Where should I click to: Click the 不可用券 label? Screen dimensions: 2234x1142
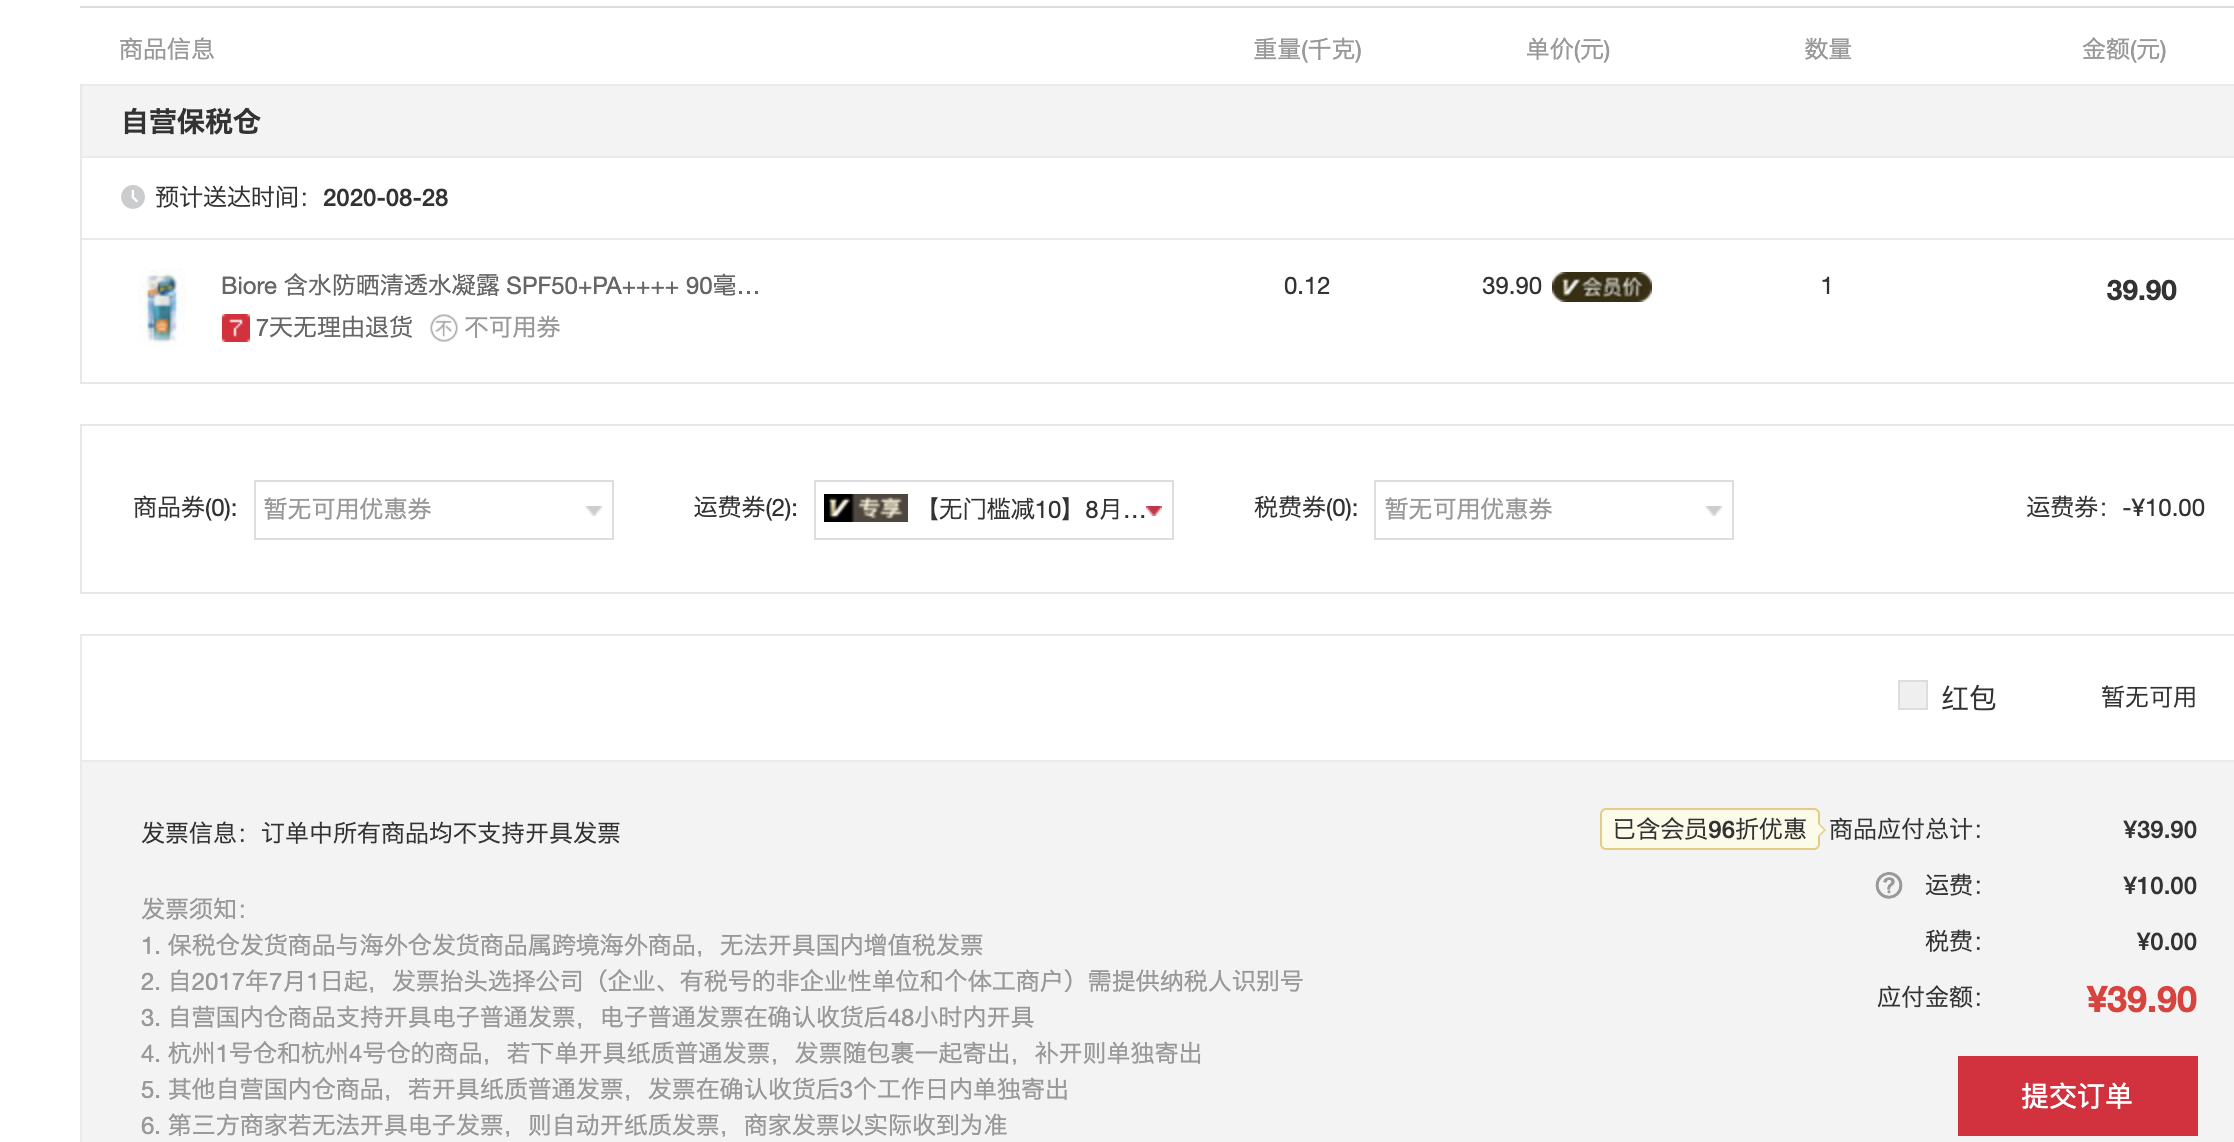(512, 328)
